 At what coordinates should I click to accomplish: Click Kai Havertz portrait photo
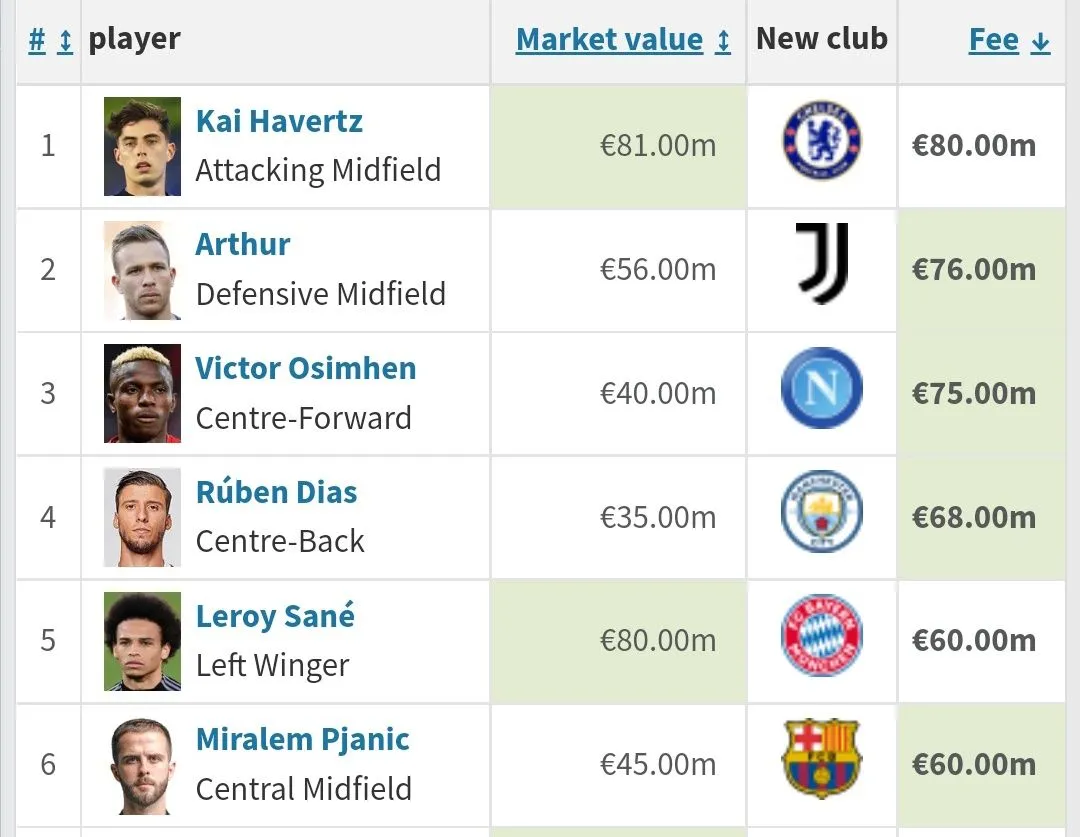coord(142,146)
